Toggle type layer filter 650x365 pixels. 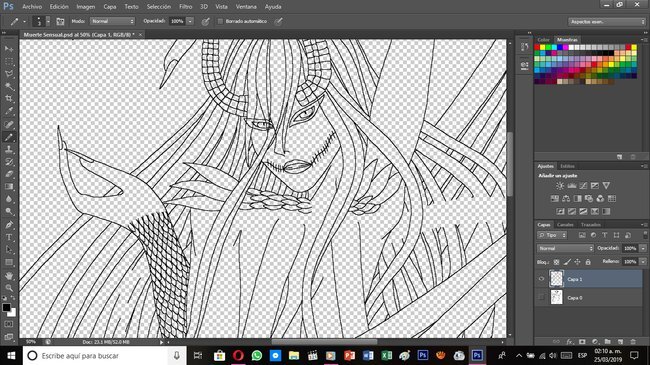605,235
